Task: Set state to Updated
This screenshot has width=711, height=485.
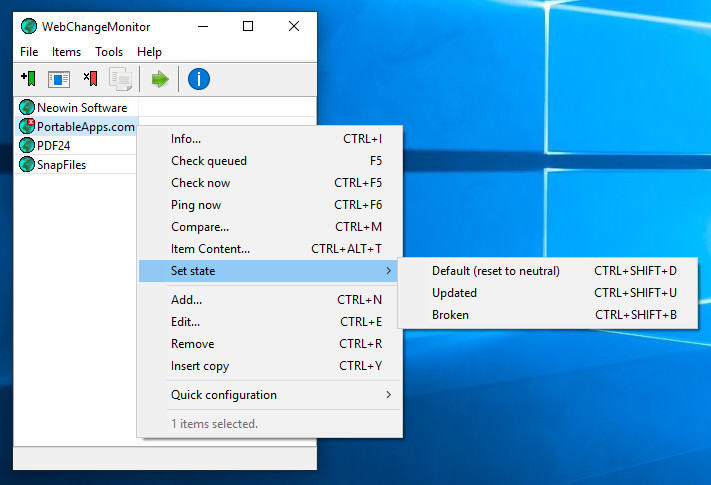Action: [x=454, y=293]
